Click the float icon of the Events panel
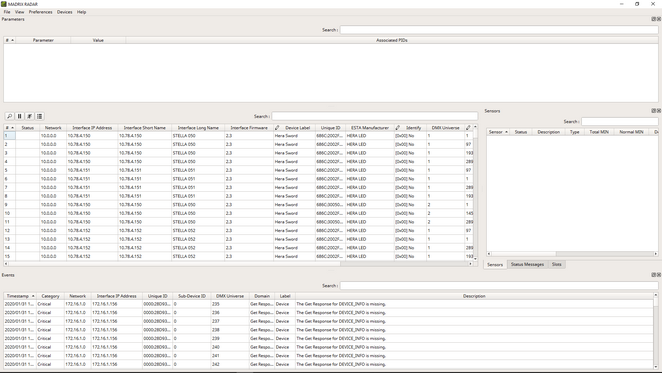 [x=654, y=275]
